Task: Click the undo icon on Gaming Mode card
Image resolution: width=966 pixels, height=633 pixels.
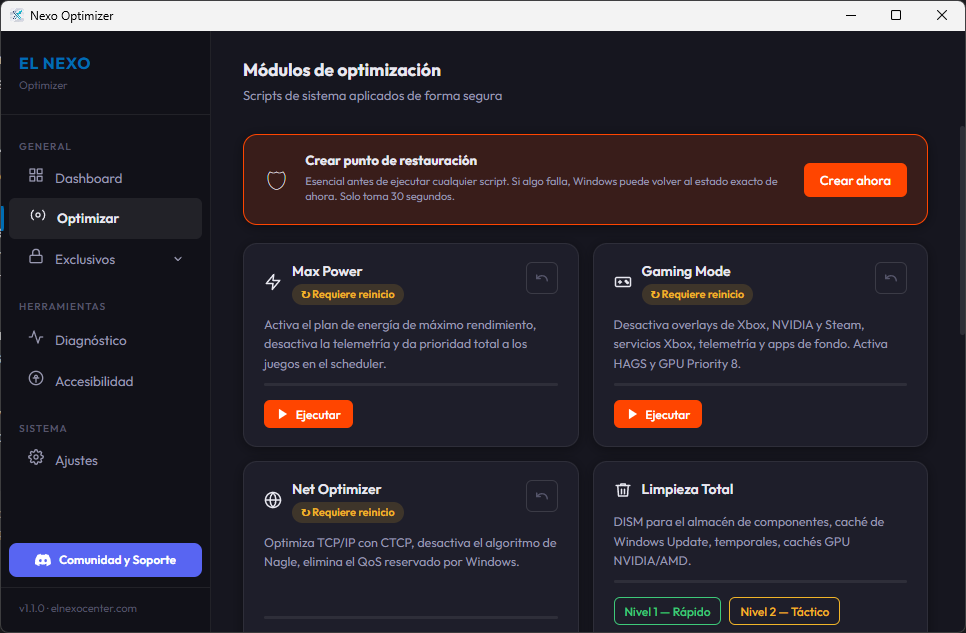Action: (890, 277)
